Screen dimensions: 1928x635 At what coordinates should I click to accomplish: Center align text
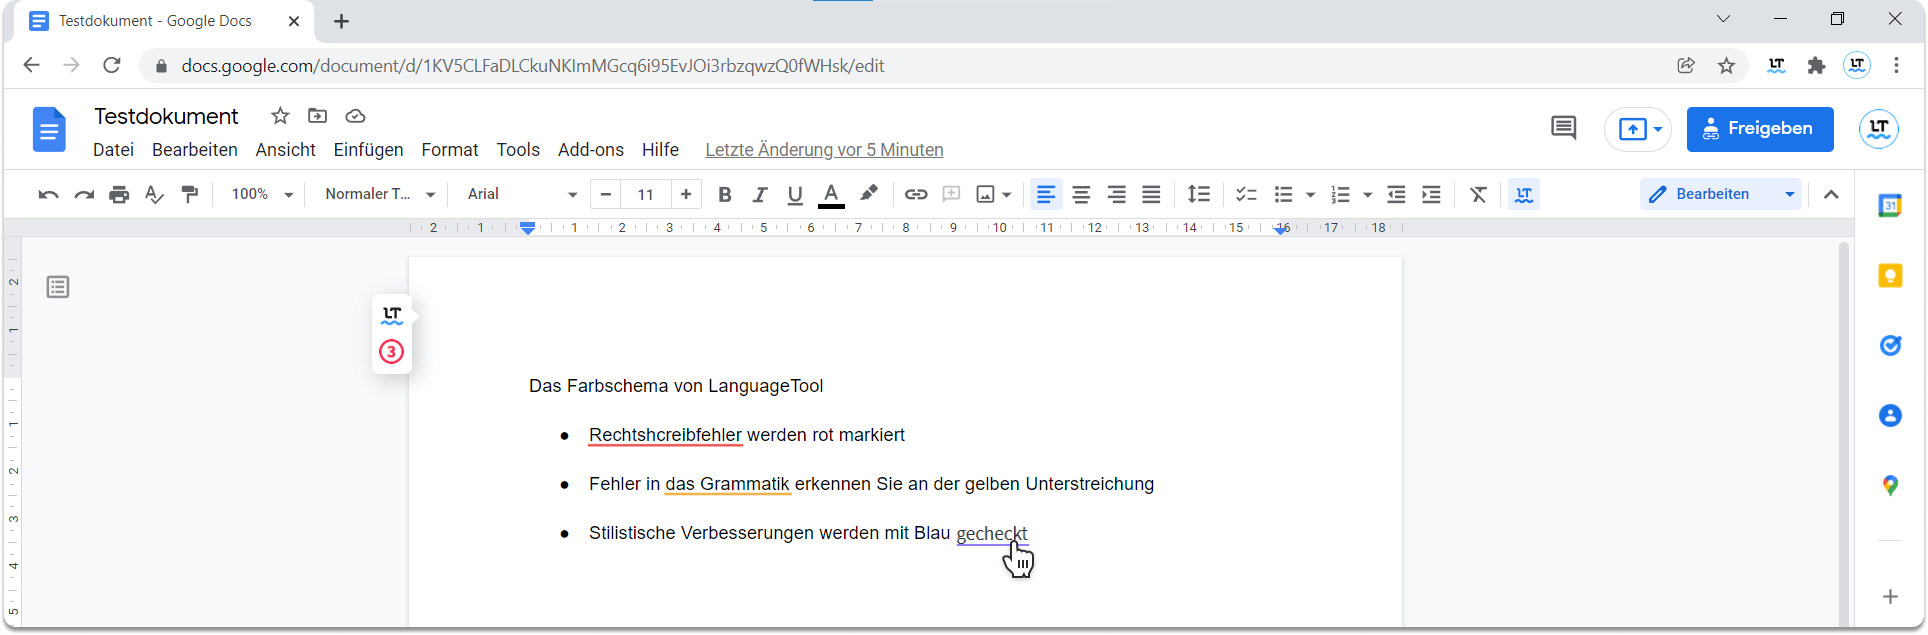[x=1081, y=194]
